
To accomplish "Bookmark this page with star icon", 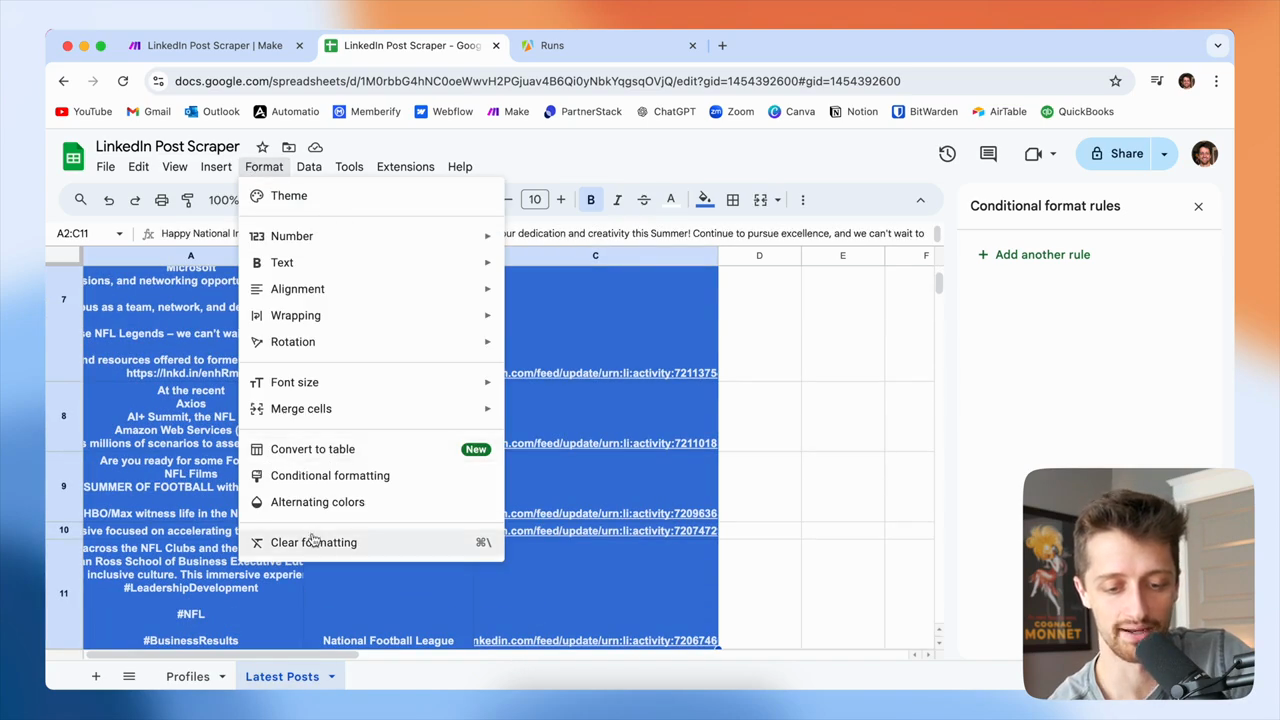I will click(x=1115, y=81).
